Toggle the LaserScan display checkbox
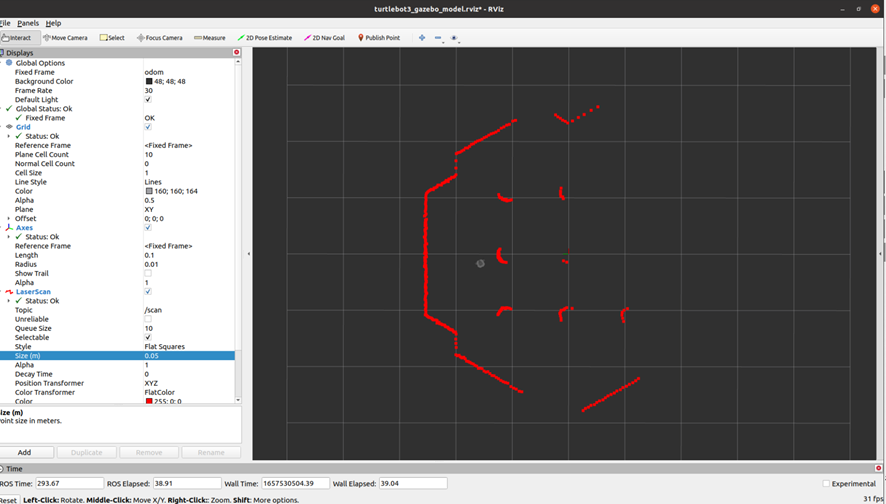886x504 pixels. pos(148,292)
